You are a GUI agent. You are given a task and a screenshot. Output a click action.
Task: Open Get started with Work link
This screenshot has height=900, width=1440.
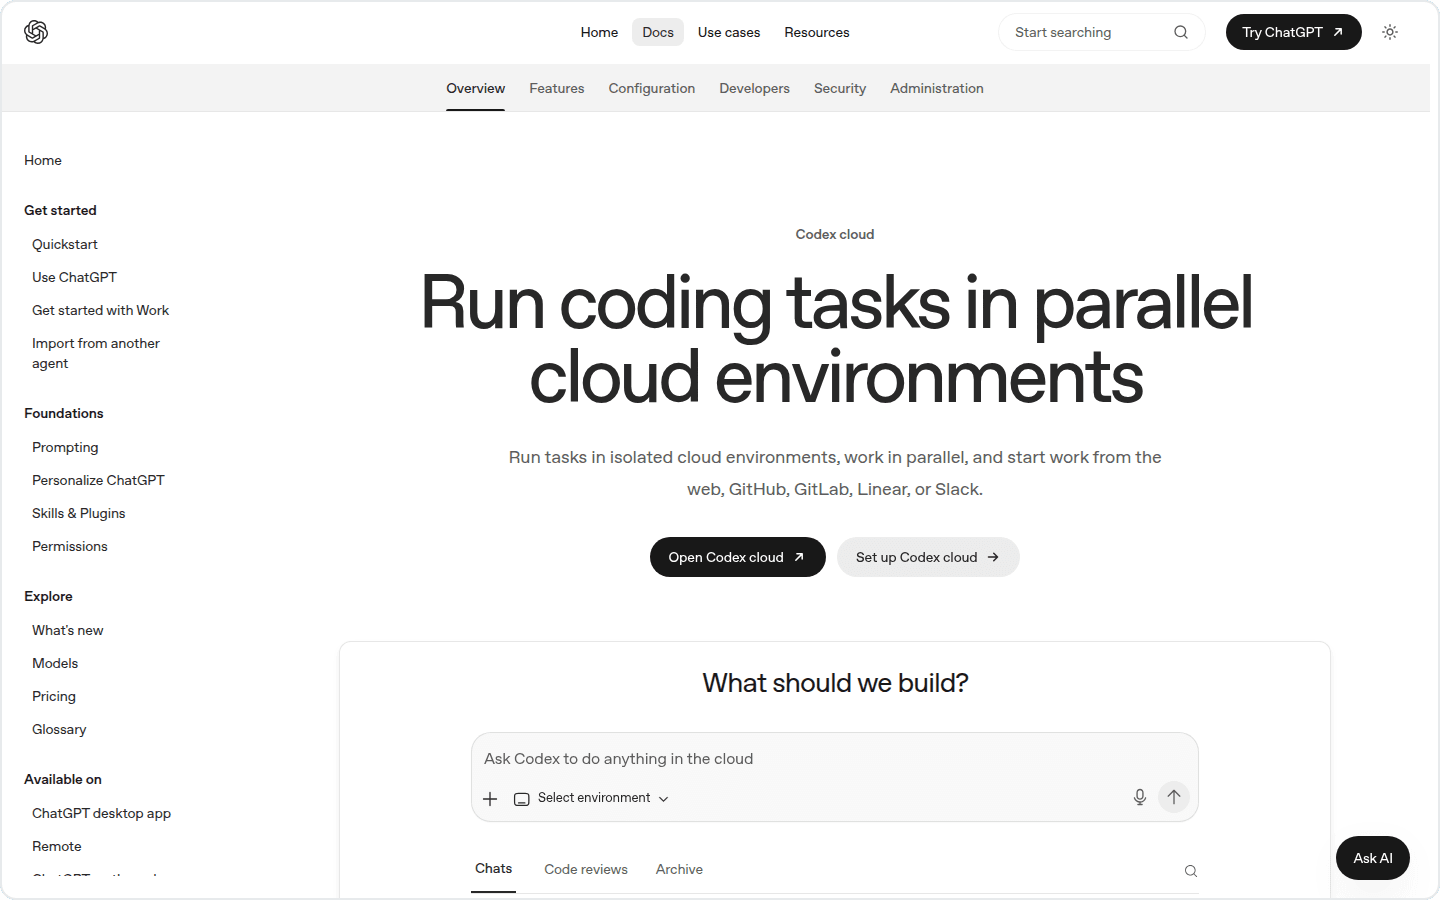click(100, 310)
